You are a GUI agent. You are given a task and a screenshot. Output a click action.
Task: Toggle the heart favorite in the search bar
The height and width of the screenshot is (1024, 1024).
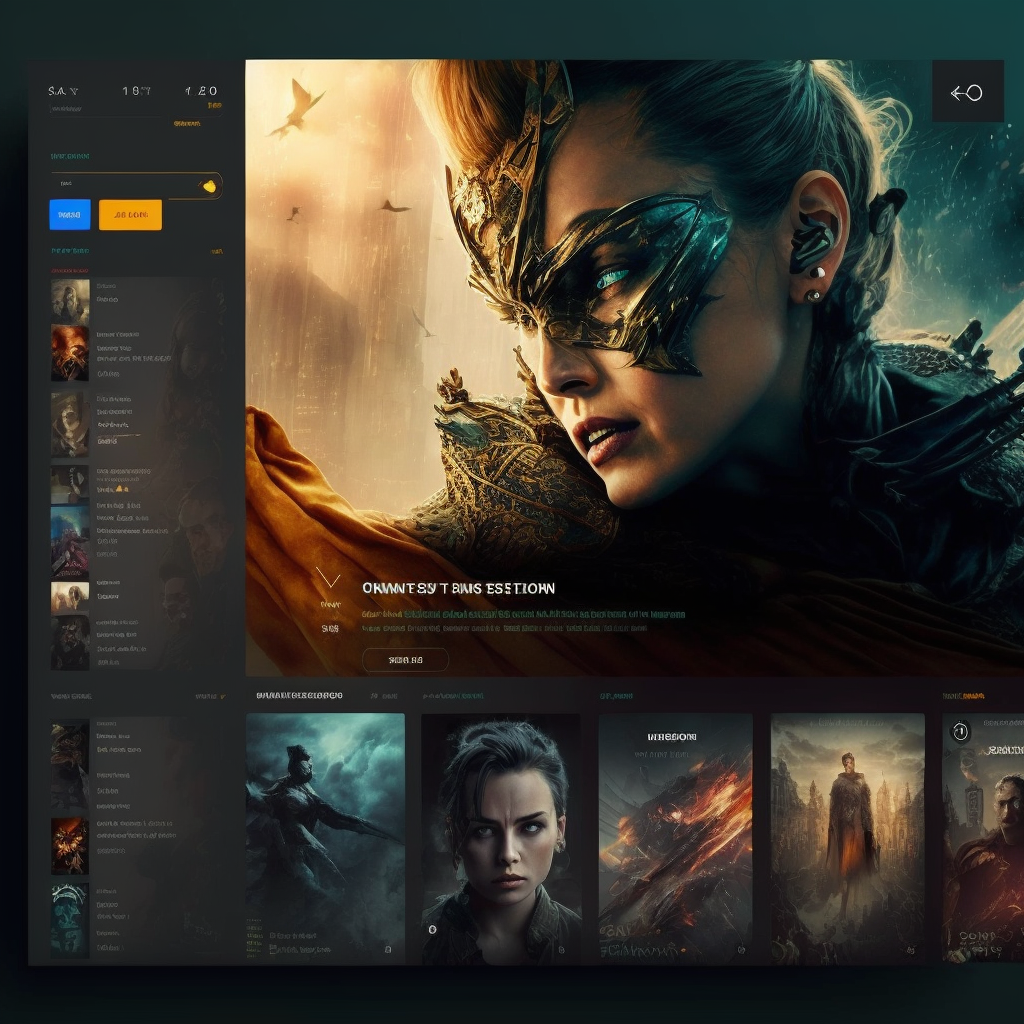[210, 186]
